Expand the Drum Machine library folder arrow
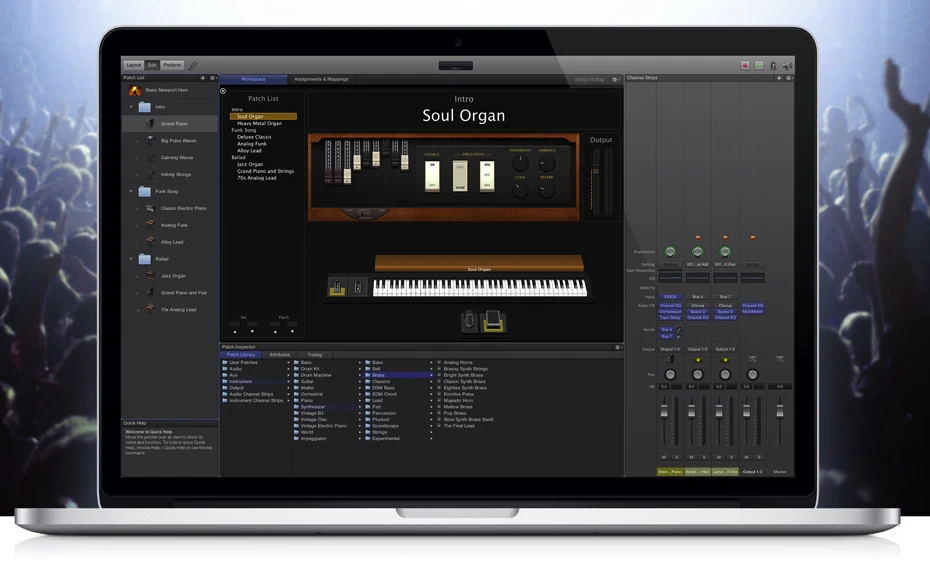The height and width of the screenshot is (569, 930). 359,375
